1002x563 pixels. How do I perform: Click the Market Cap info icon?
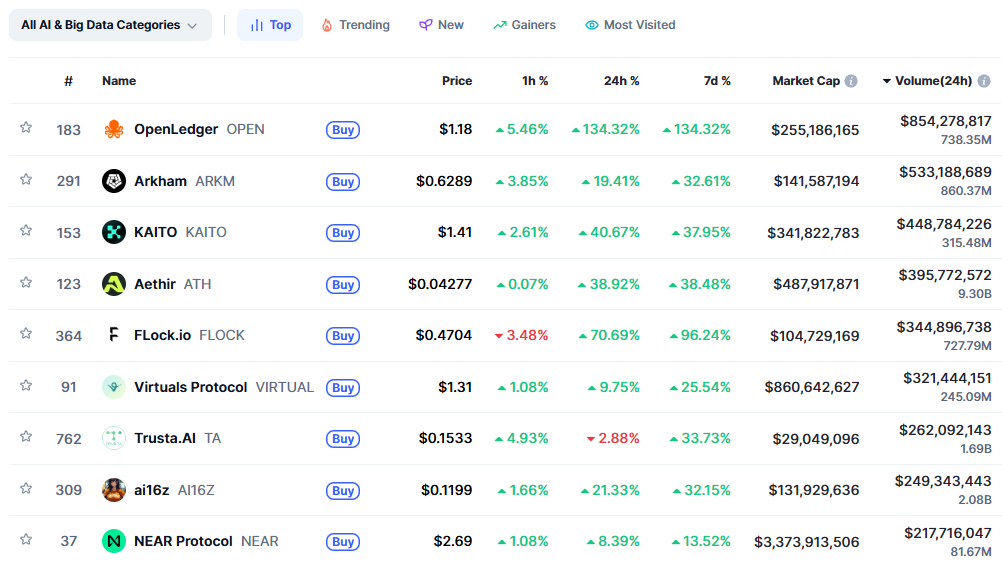[851, 81]
